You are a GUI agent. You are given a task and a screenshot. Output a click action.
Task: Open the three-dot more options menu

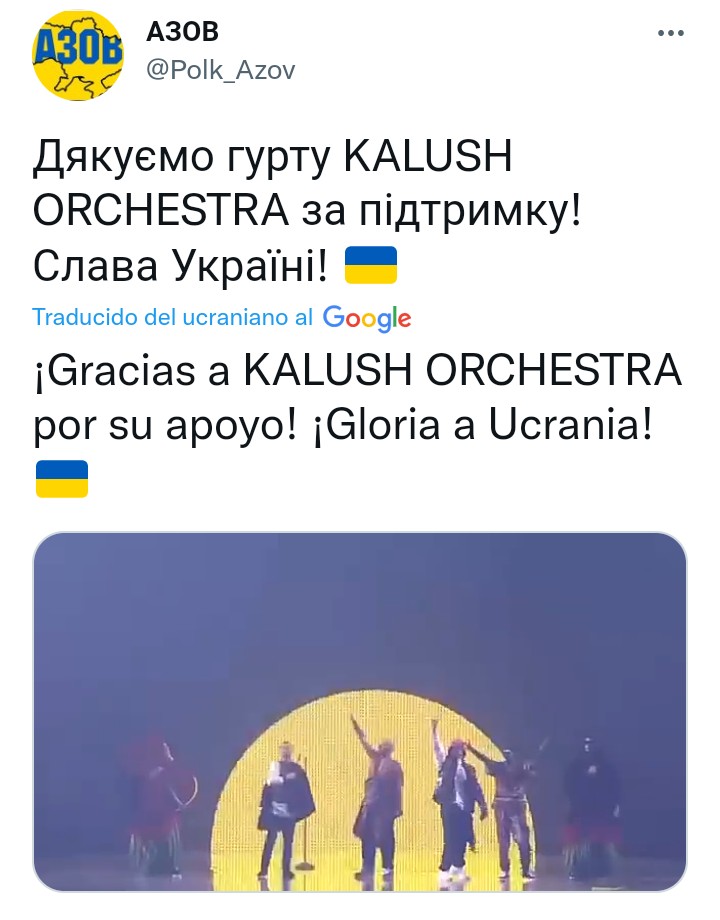click(x=671, y=33)
